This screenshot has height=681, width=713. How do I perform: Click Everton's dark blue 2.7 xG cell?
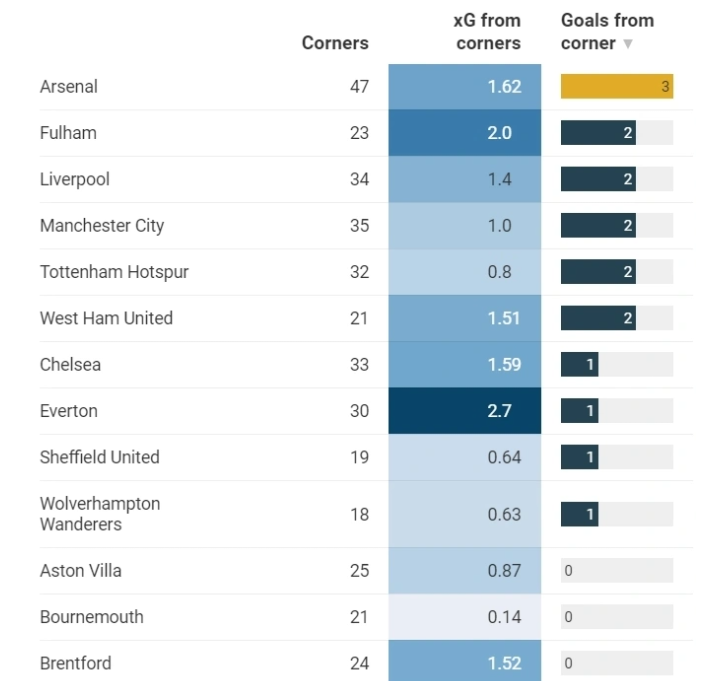(x=465, y=411)
